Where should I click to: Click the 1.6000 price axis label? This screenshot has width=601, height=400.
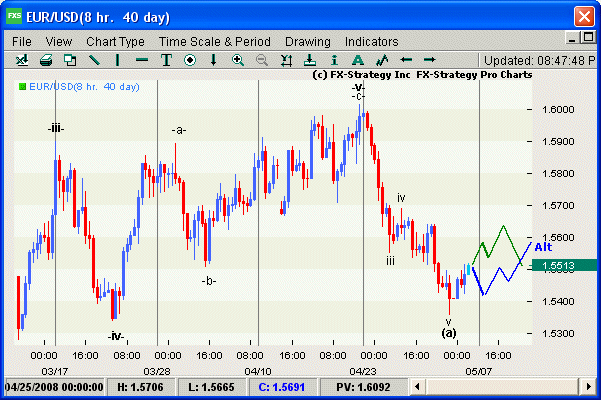pyautogui.click(x=558, y=110)
